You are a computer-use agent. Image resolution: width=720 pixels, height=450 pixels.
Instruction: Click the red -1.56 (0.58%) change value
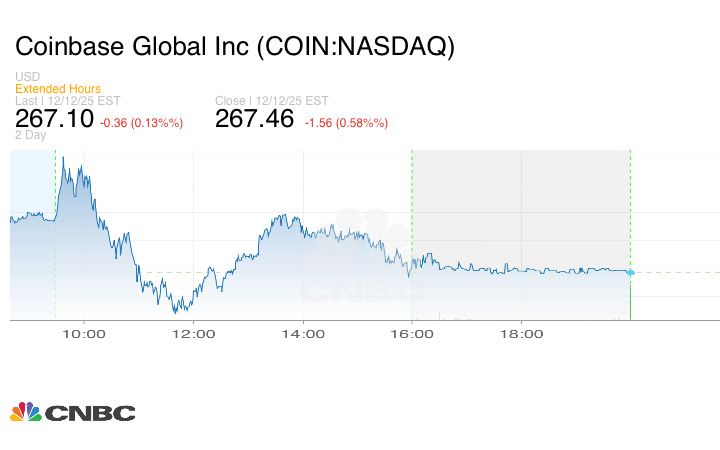pos(346,123)
